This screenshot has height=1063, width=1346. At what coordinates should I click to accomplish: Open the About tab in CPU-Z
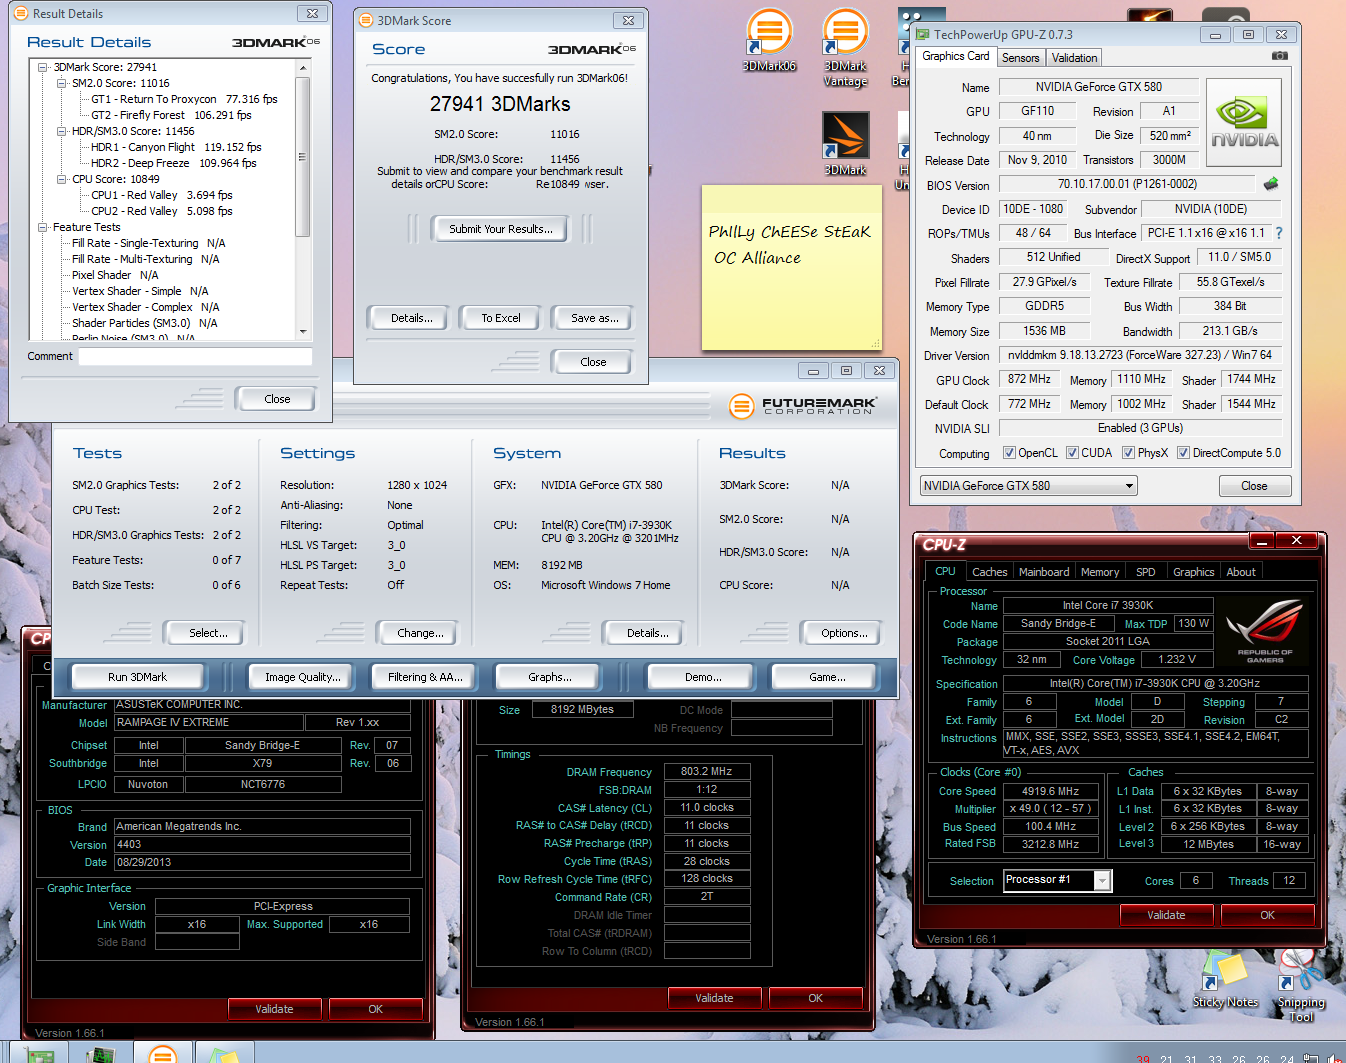click(x=1241, y=572)
